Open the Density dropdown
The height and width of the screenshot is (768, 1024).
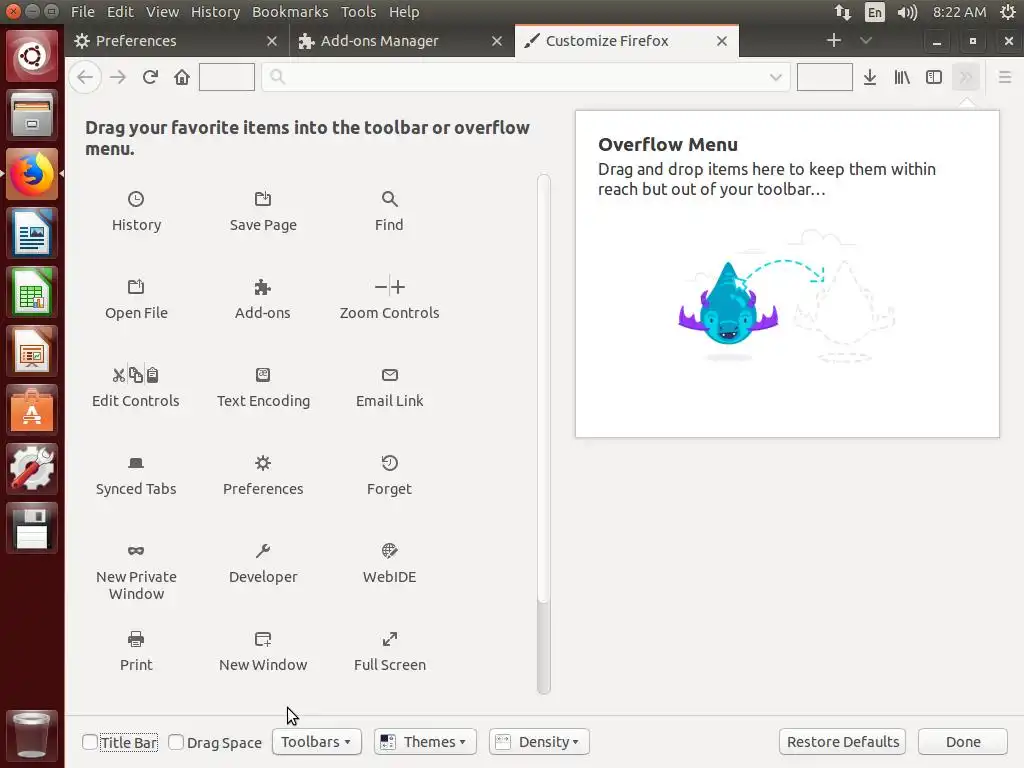tap(539, 742)
